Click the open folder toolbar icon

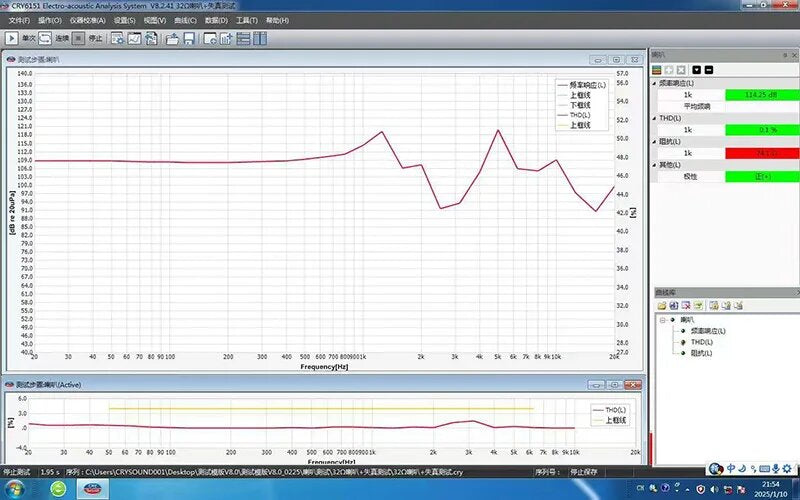coord(172,39)
